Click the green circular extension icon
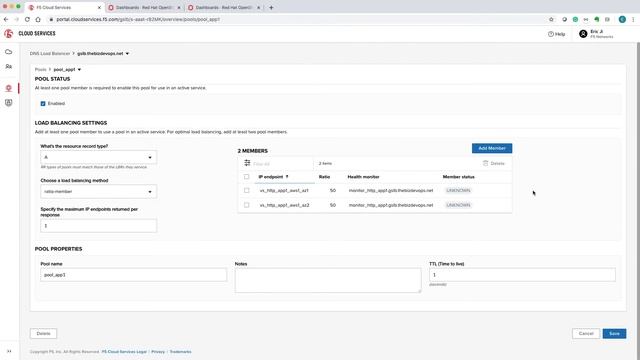 click(x=575, y=19)
